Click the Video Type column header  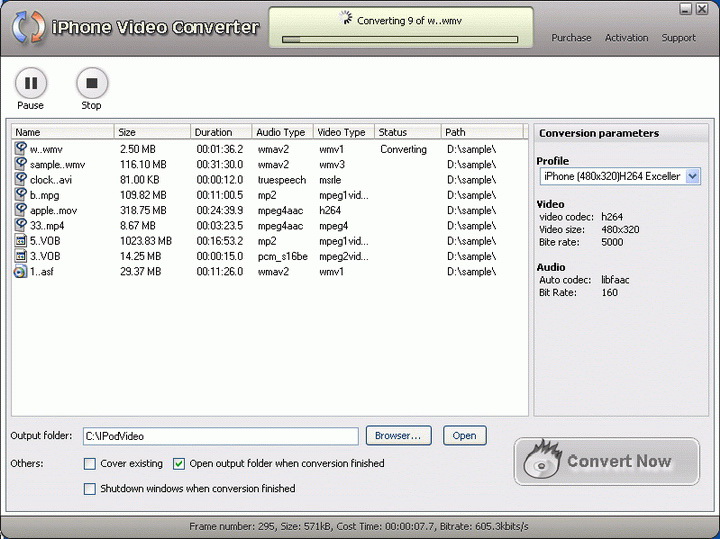[344, 132]
